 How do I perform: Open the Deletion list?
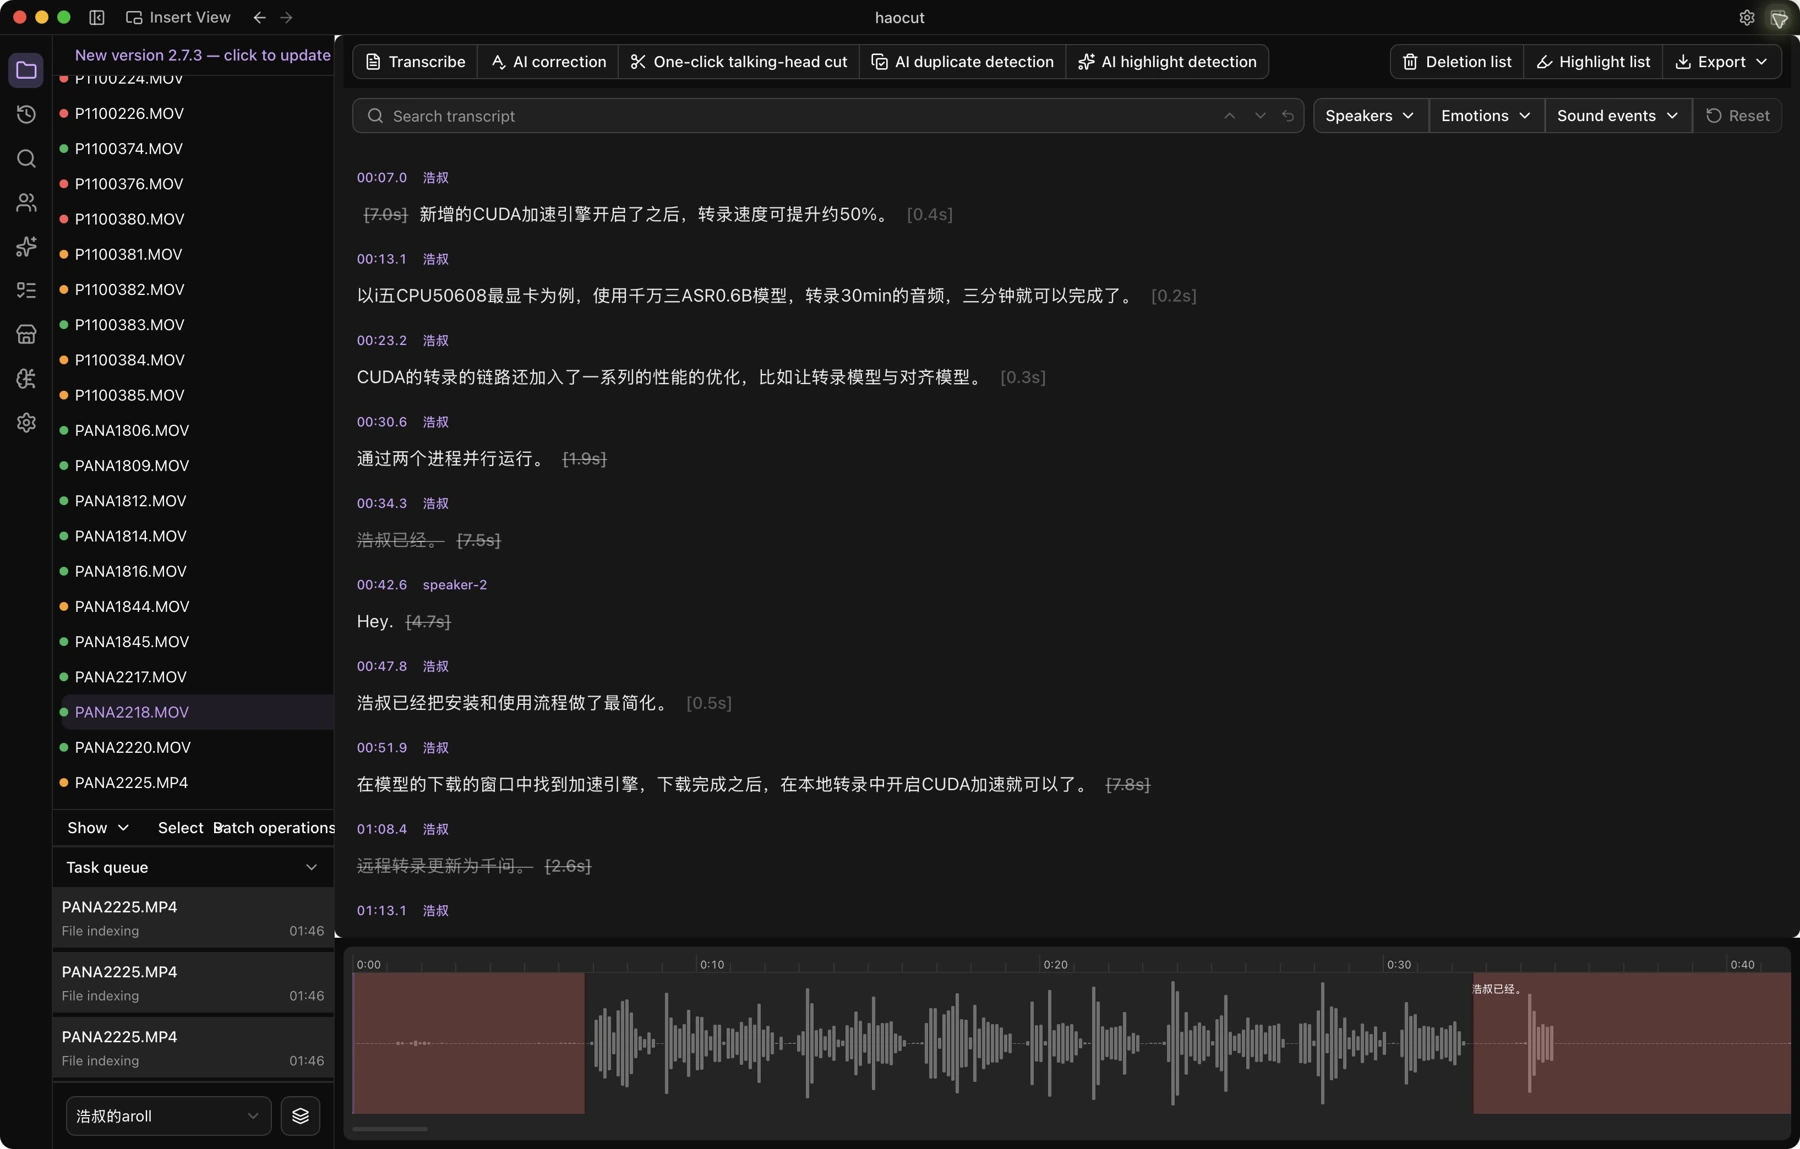coord(1457,62)
